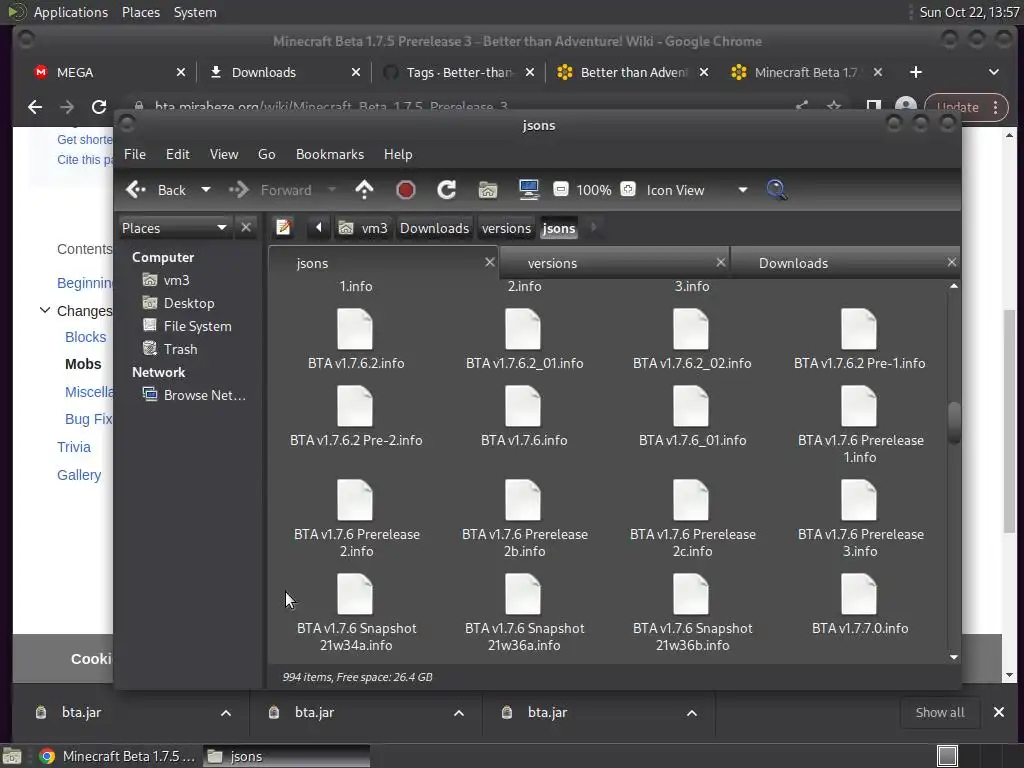1024x768 pixels.
Task: Open the Chrome tab search chevron
Action: point(993,72)
